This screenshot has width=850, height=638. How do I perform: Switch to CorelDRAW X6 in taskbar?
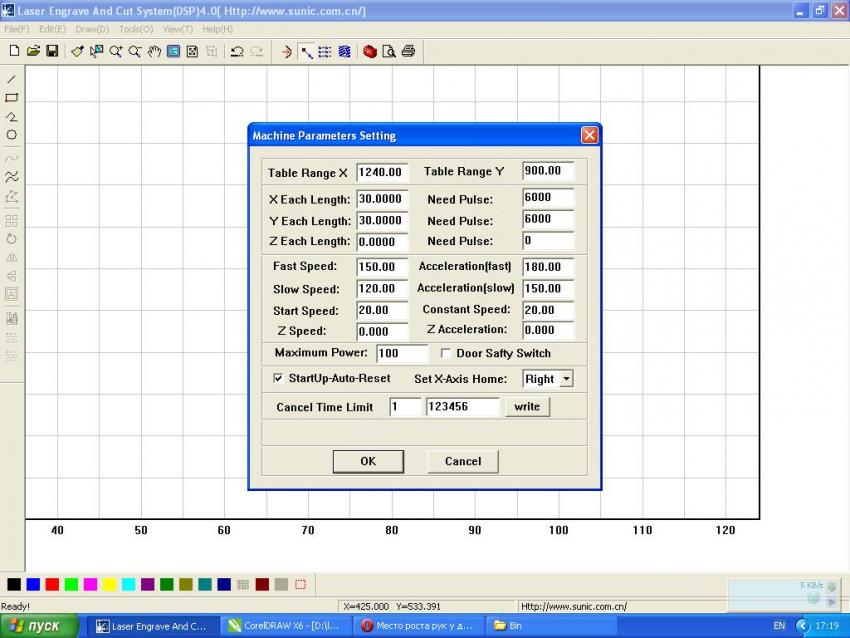click(x=284, y=626)
